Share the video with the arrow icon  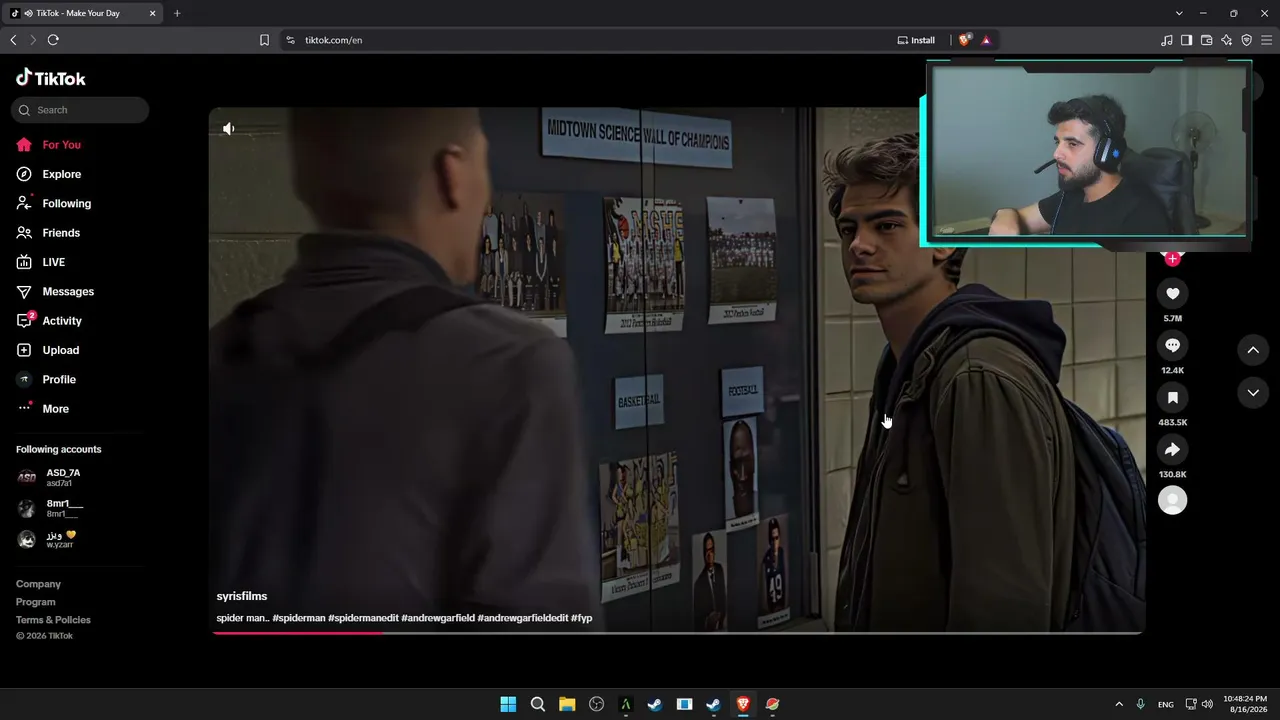1173,449
